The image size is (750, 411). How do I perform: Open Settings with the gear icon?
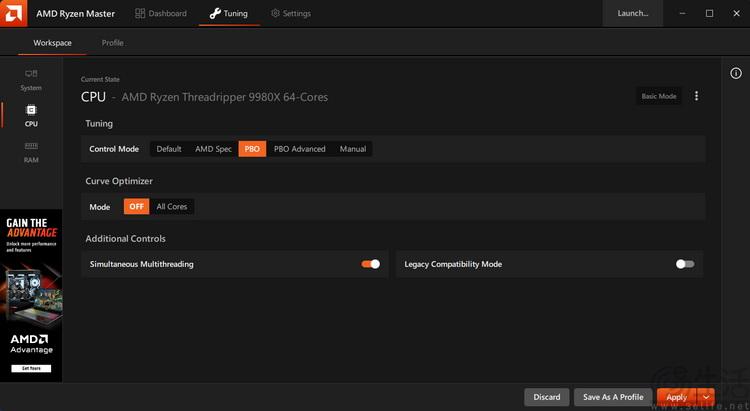click(291, 13)
